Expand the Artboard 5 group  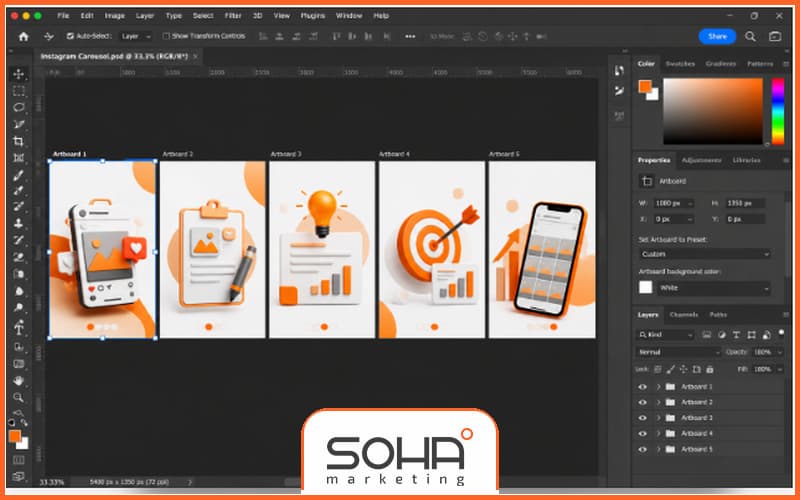[658, 449]
